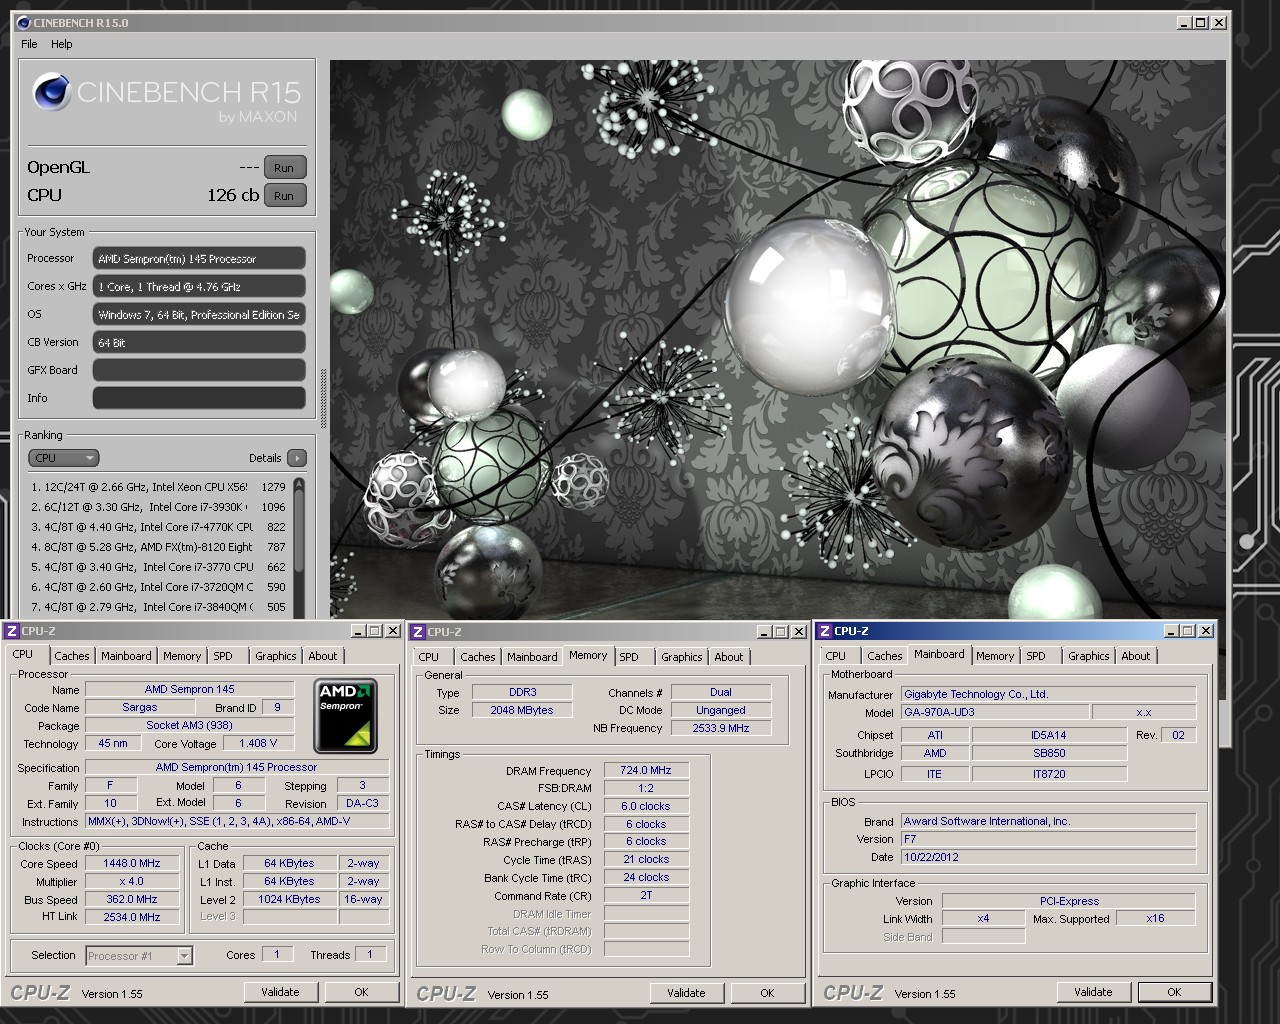The image size is (1280, 1024).
Task: Click OK in the CPU-Z CPU window
Action: pos(361,992)
